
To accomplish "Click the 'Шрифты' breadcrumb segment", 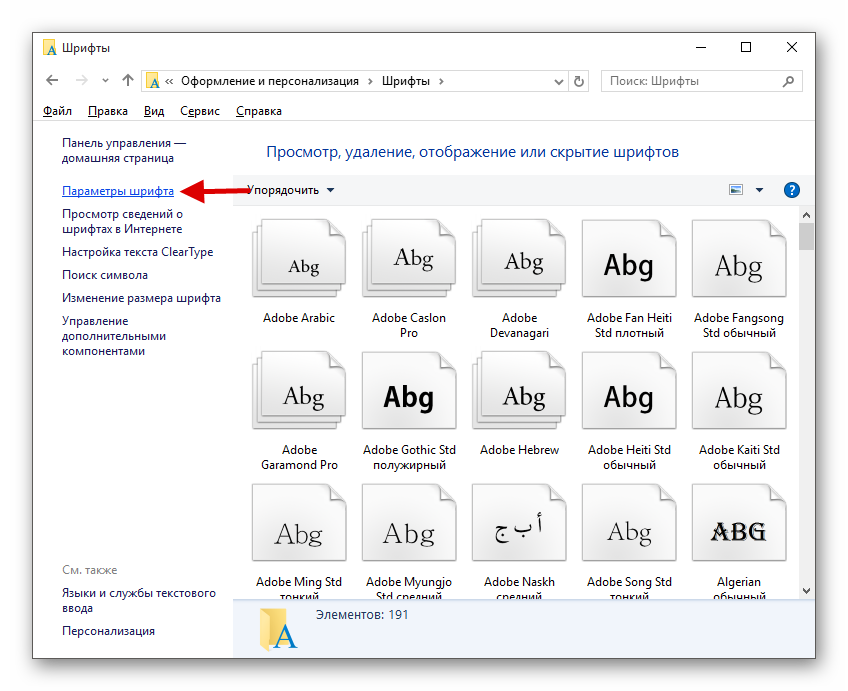I will [x=406, y=81].
